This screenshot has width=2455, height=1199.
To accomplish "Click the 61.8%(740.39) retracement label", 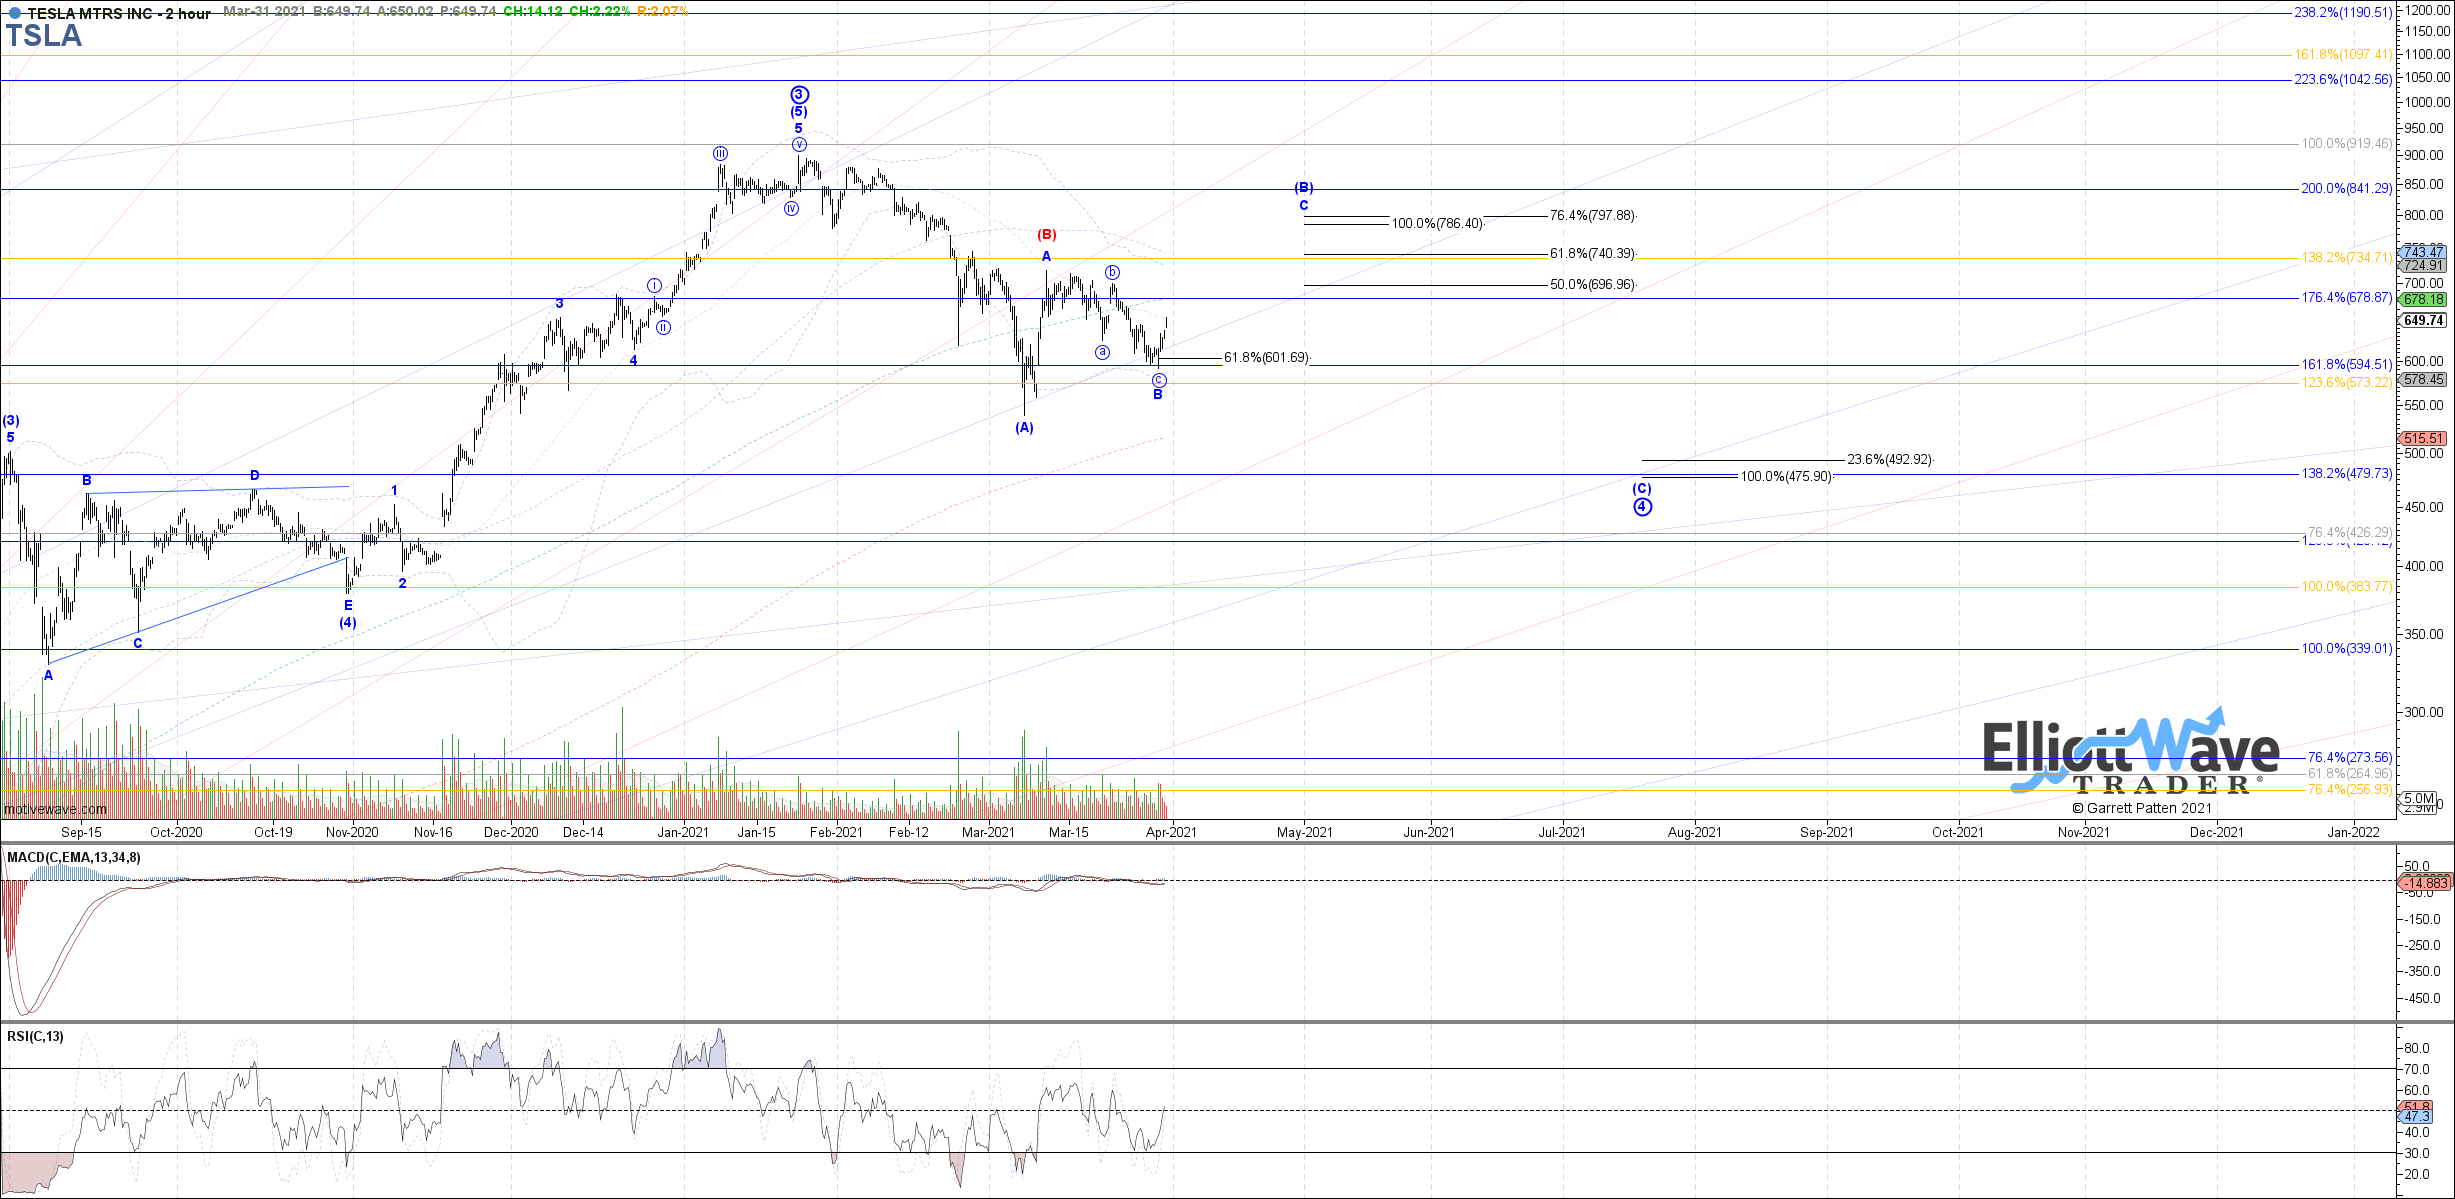I will tap(1592, 254).
